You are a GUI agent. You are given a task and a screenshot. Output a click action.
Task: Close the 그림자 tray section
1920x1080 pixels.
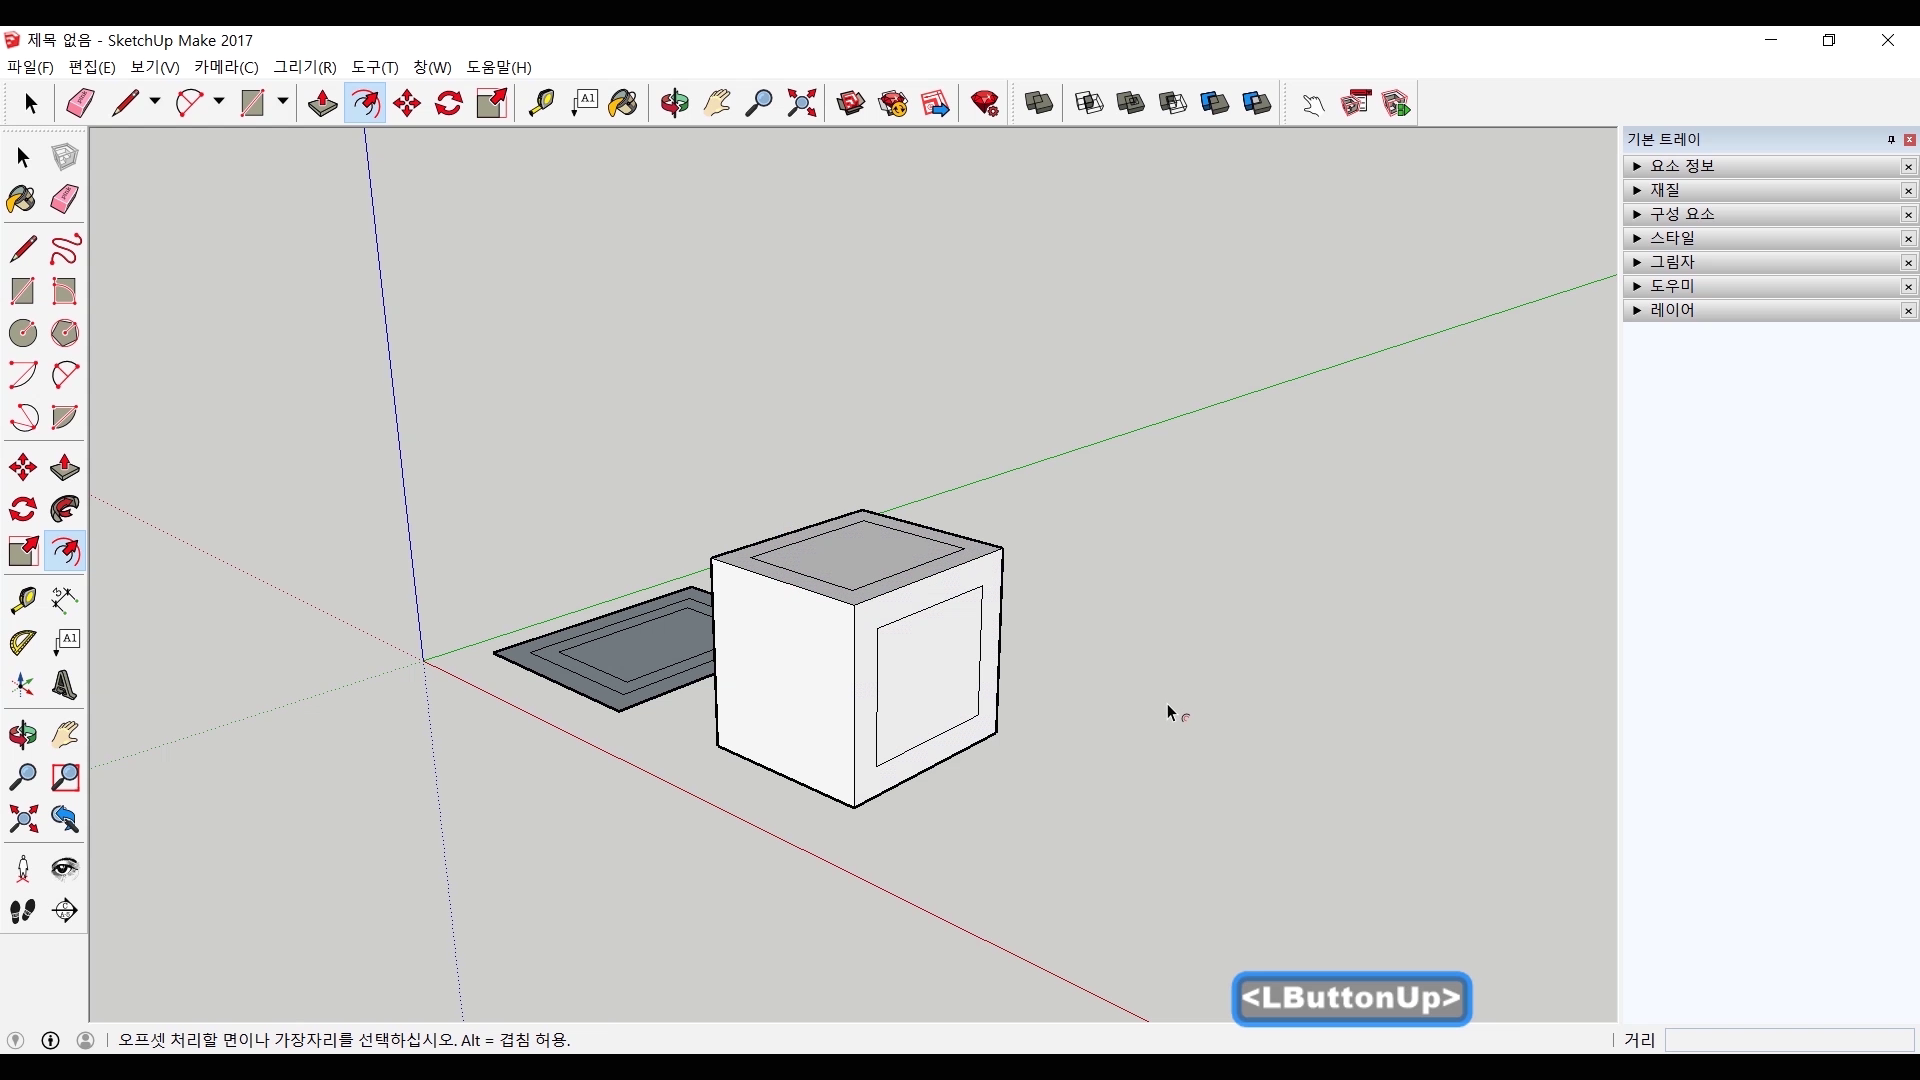coord(1908,263)
